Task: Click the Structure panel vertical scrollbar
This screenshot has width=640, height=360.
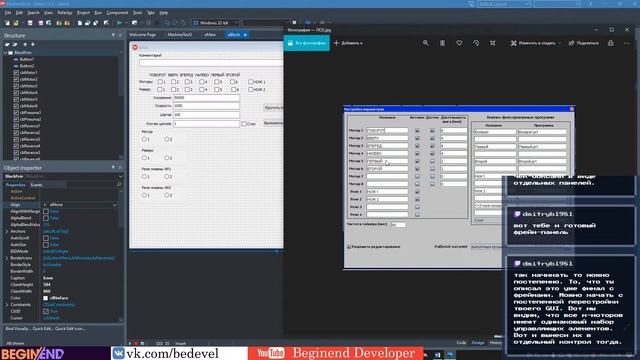Action: 121,104
